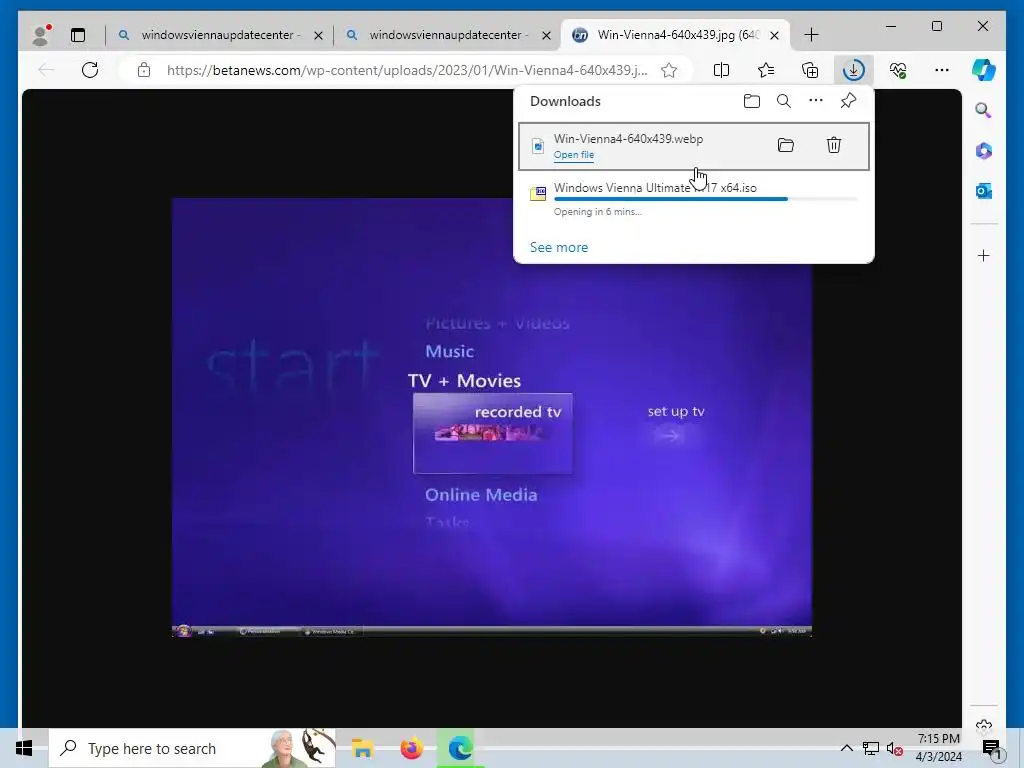This screenshot has width=1024, height=768.
Task: Click the Refresh page button
Action: coord(90,70)
